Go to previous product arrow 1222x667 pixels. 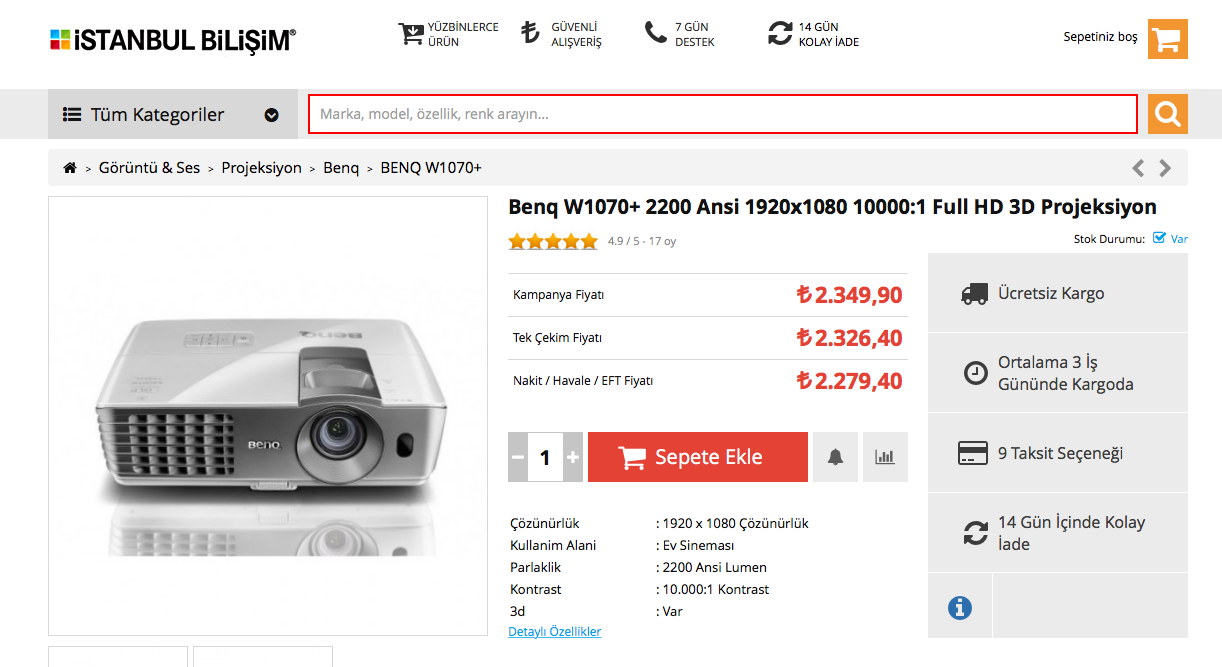coord(1139,168)
